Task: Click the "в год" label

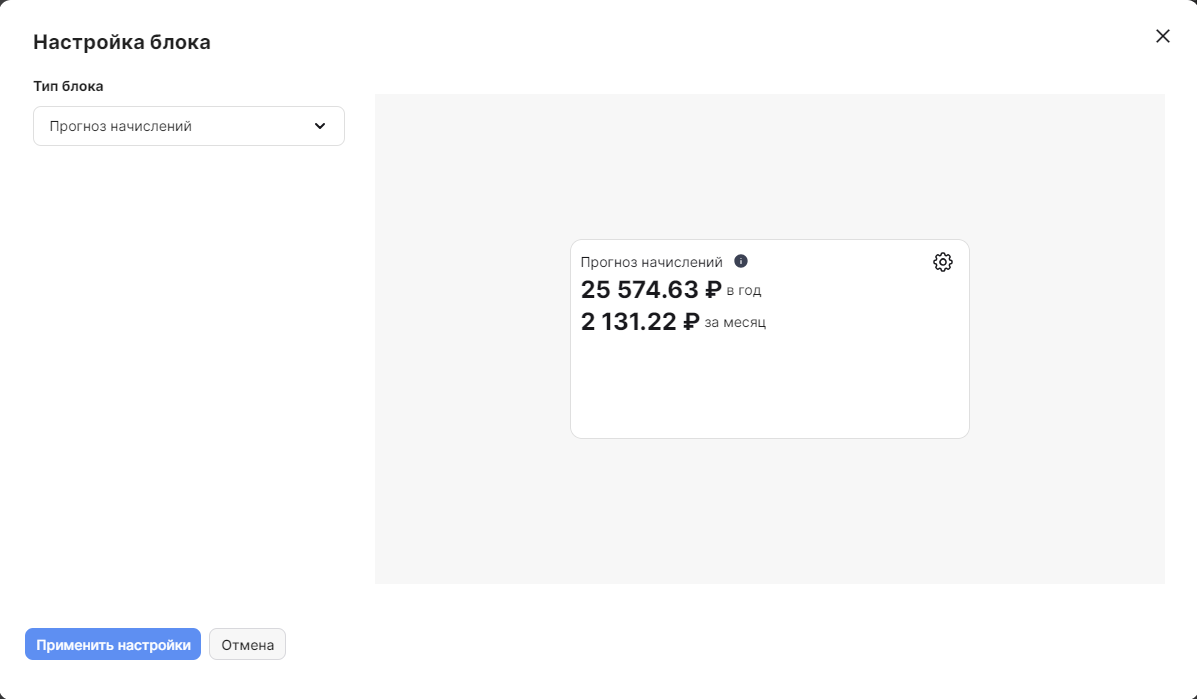Action: click(744, 291)
